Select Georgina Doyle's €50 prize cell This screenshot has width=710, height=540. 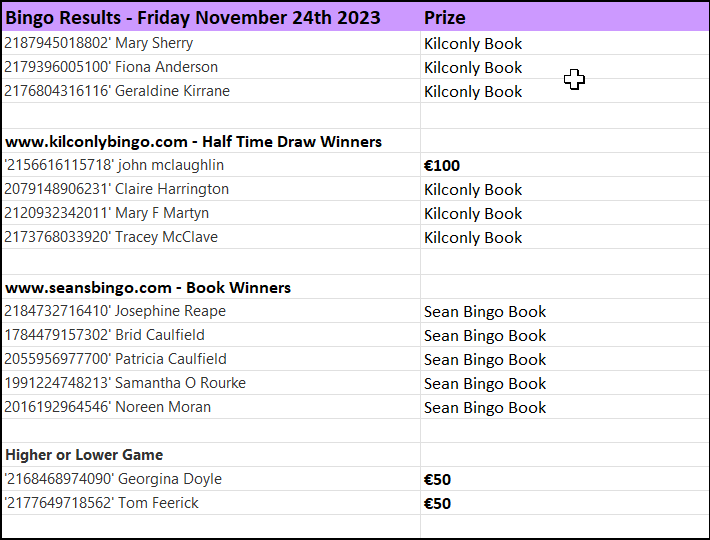pyautogui.click(x=565, y=479)
